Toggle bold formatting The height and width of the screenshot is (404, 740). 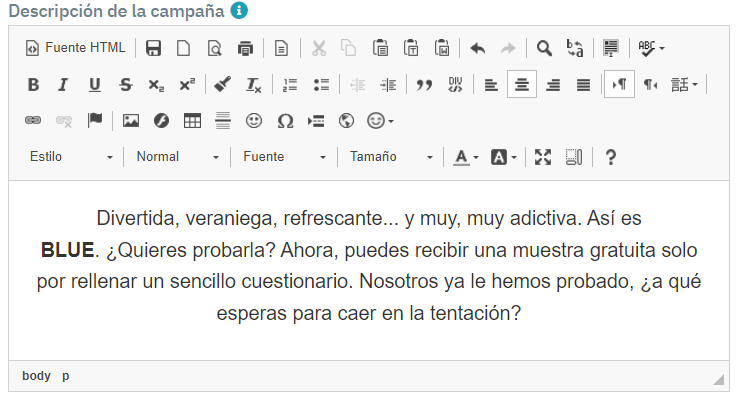point(33,85)
